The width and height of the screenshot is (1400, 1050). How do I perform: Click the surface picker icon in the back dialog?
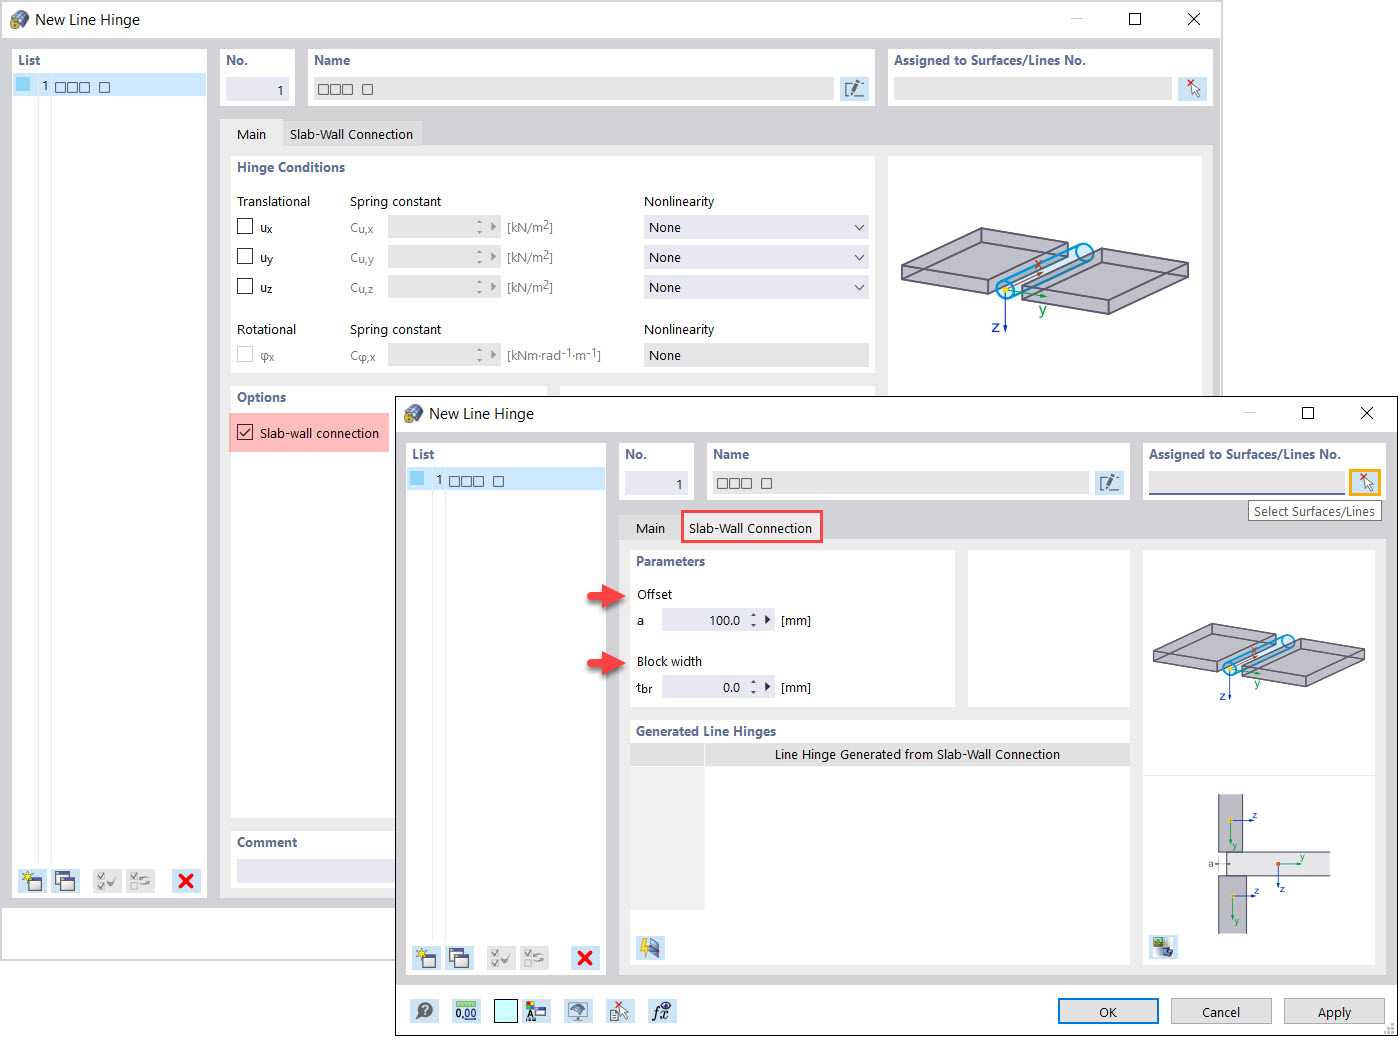pos(1193,89)
